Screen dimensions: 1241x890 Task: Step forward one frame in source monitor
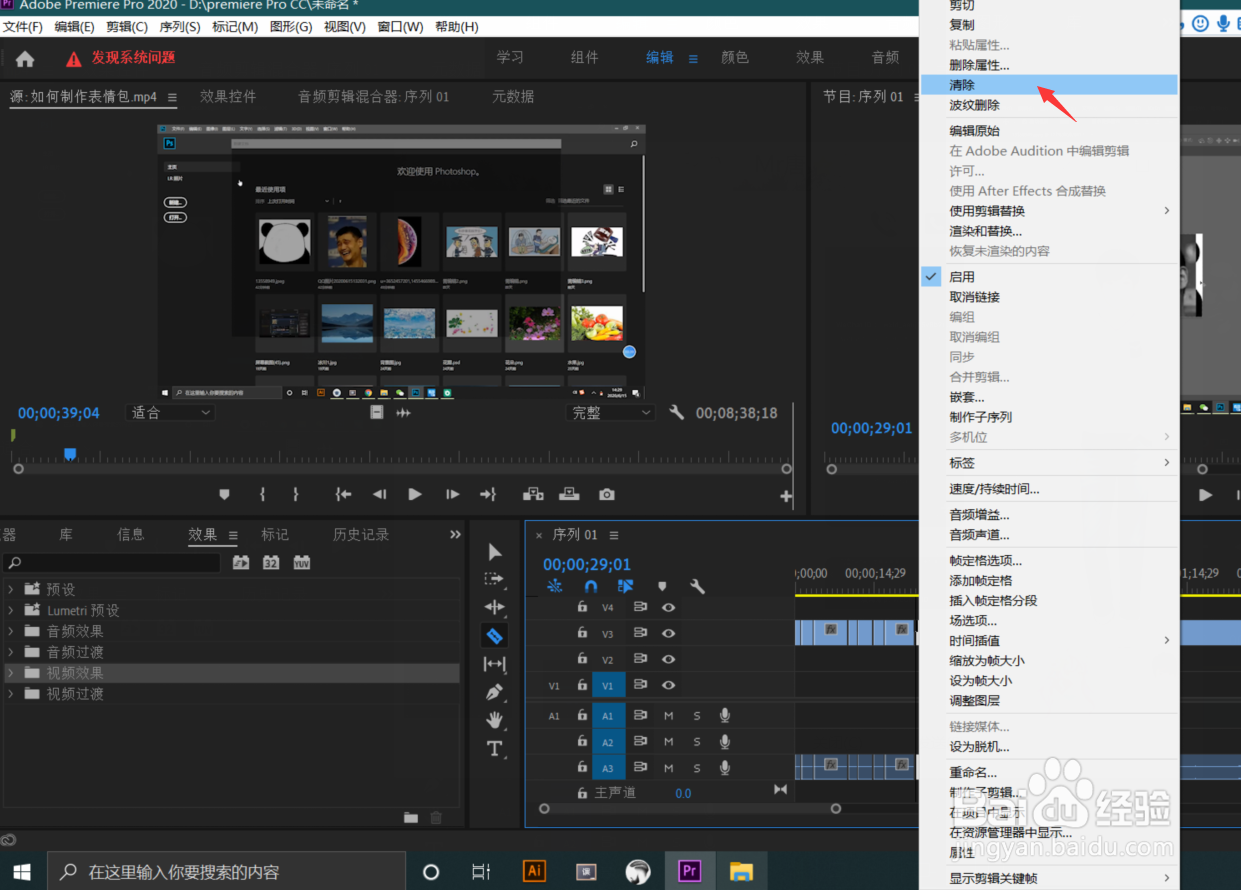452,494
